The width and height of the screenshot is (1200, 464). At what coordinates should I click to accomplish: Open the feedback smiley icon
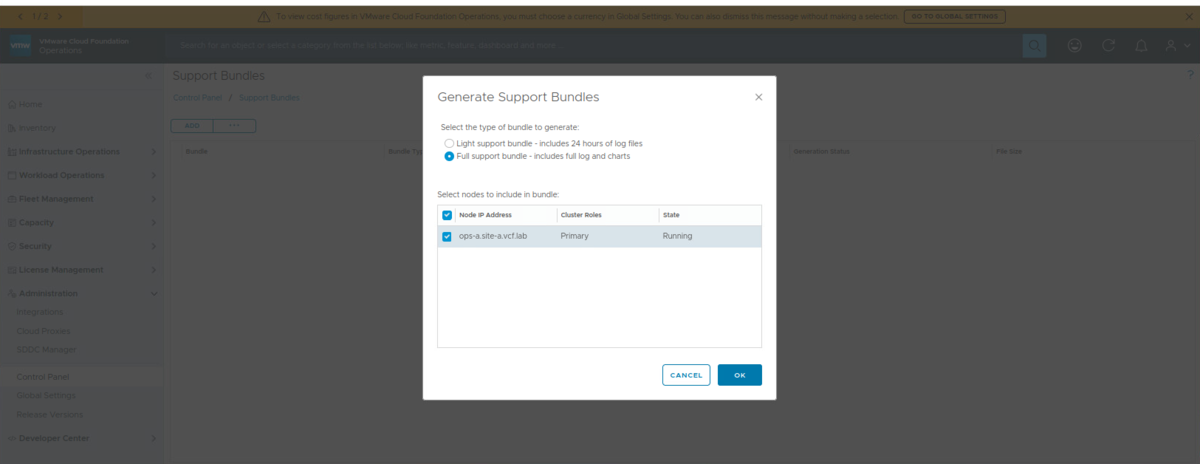(1075, 46)
